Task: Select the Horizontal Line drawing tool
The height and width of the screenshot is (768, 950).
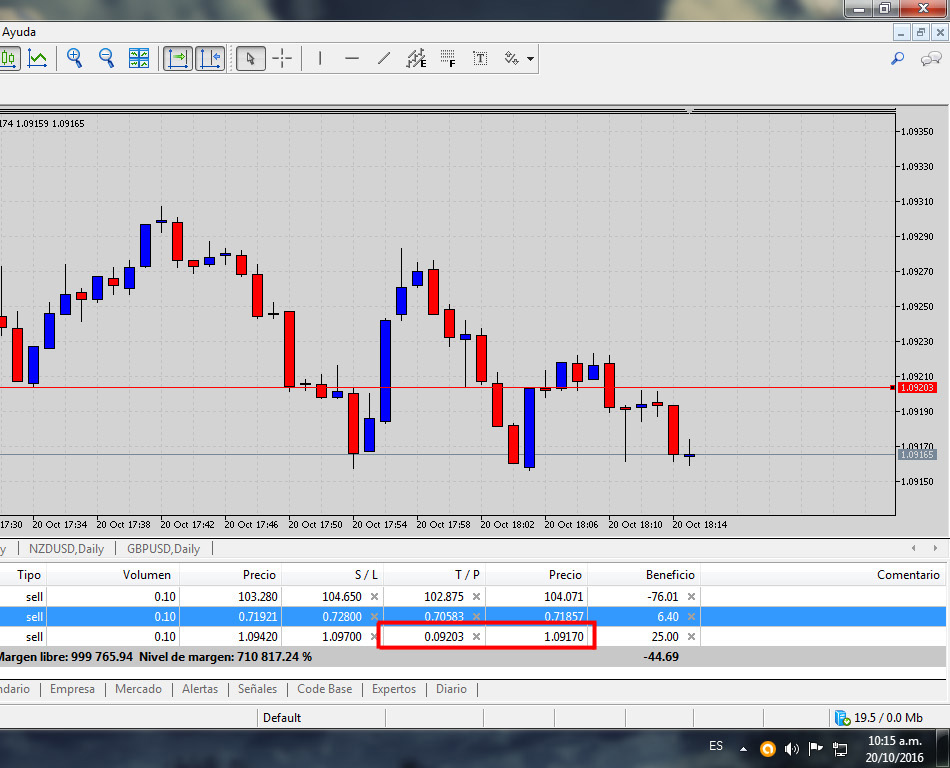Action: (352, 58)
